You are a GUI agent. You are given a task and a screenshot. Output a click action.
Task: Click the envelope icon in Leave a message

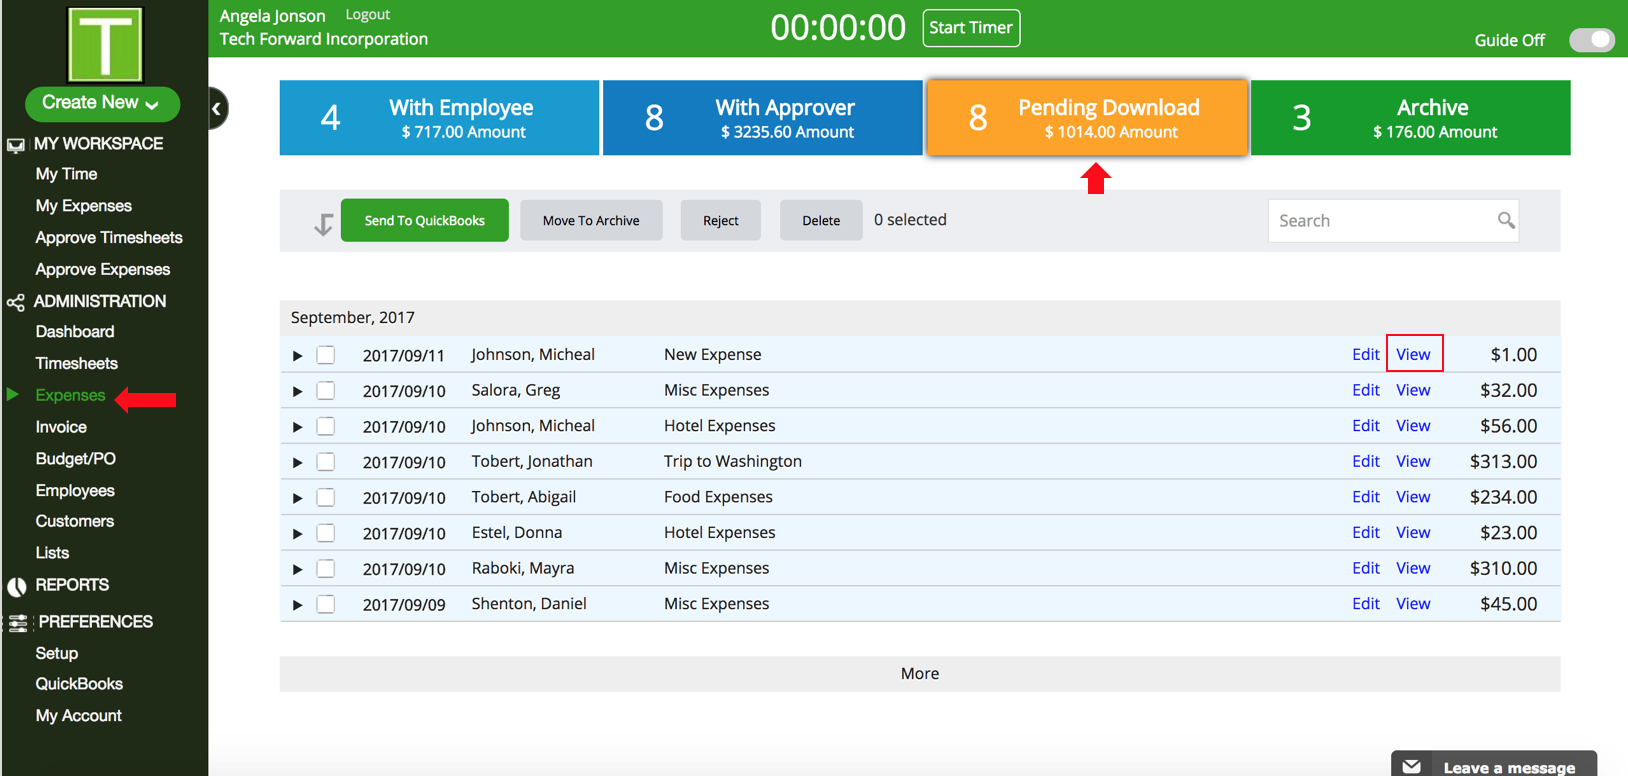tap(1411, 767)
